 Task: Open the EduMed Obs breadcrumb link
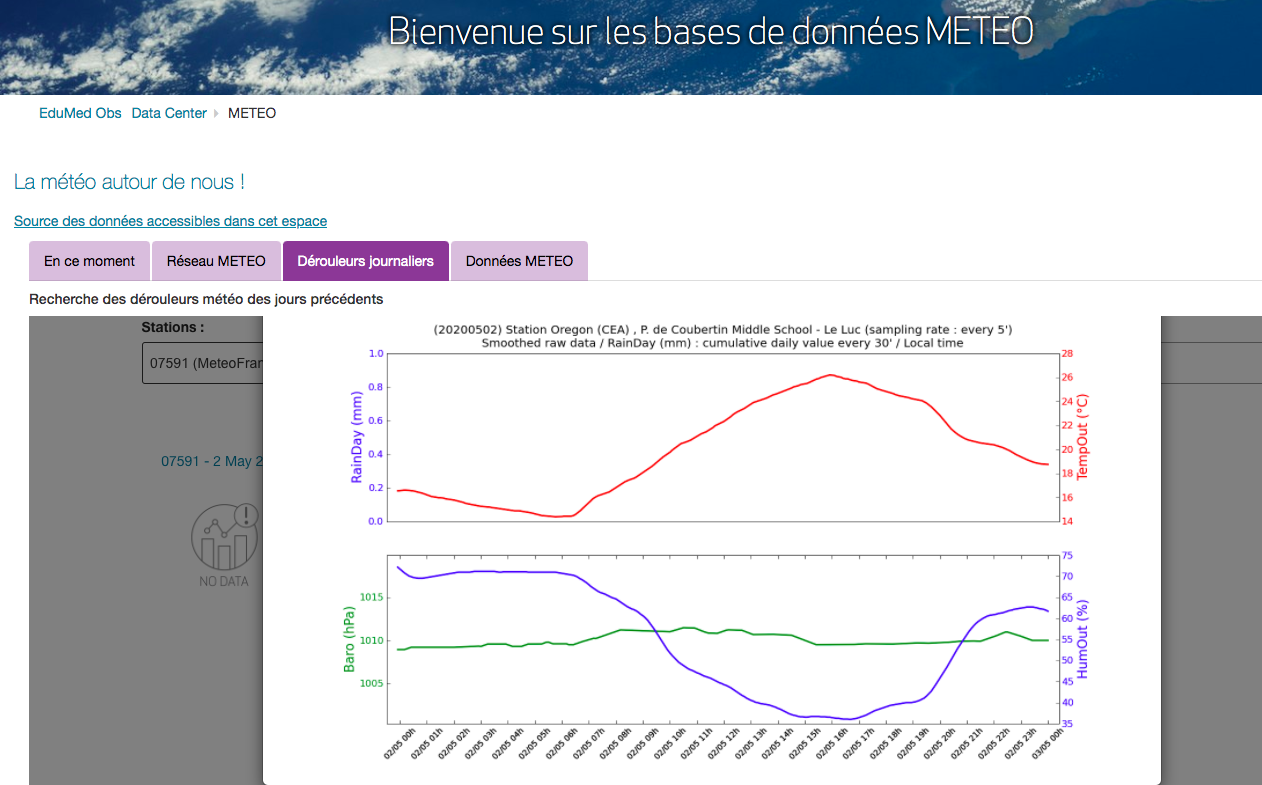pyautogui.click(x=80, y=113)
